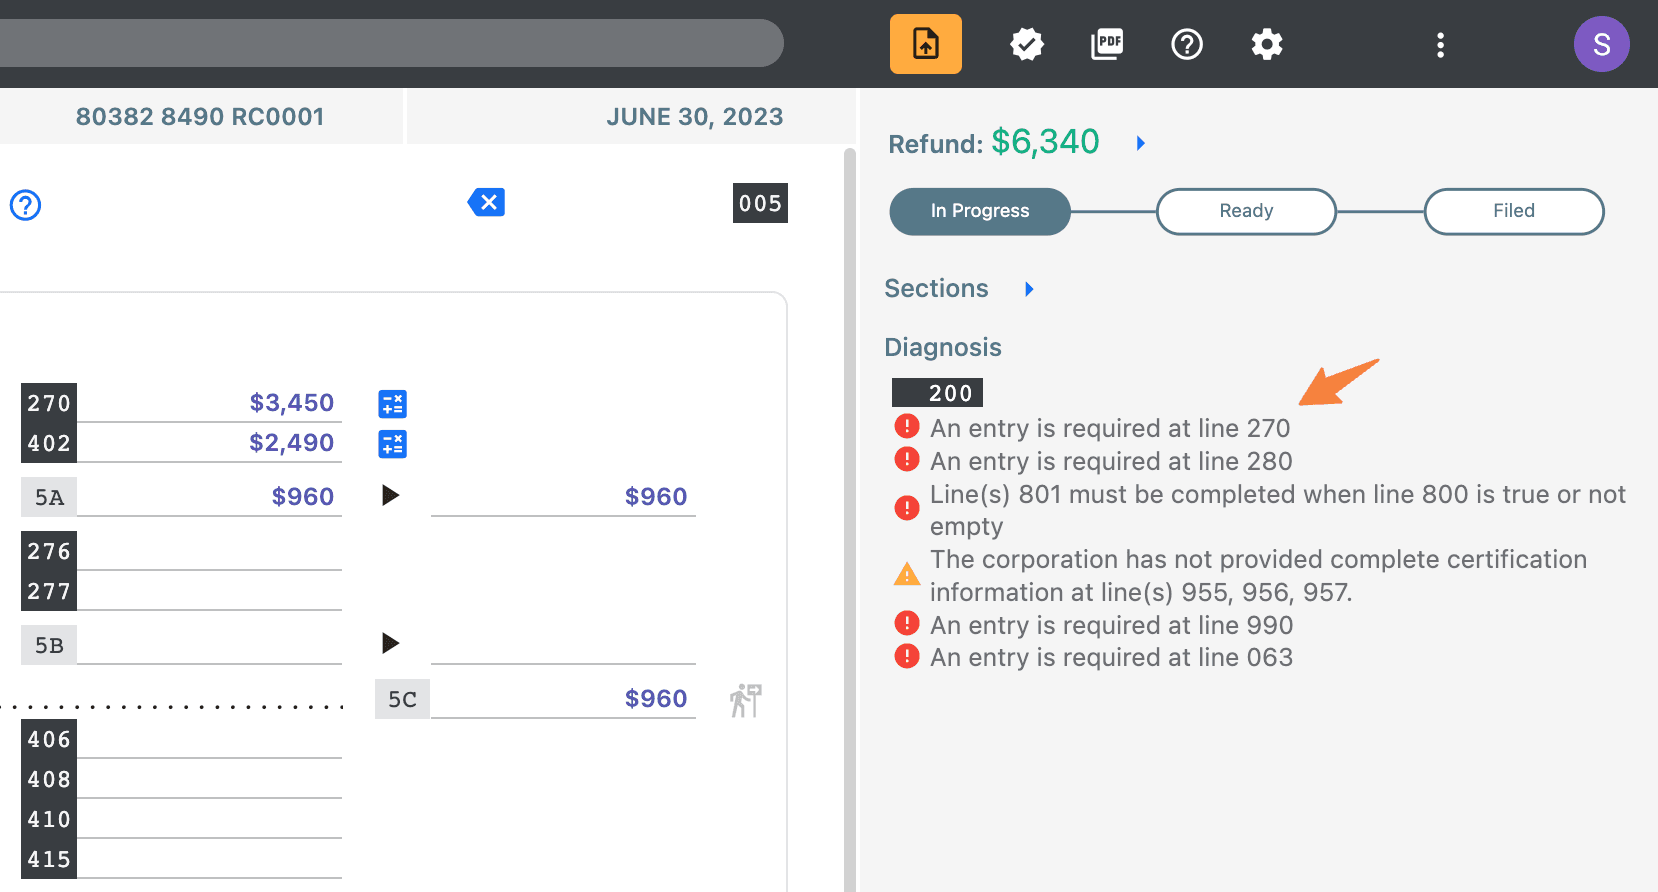
Task: Click the line 410 input field
Action: [209, 819]
